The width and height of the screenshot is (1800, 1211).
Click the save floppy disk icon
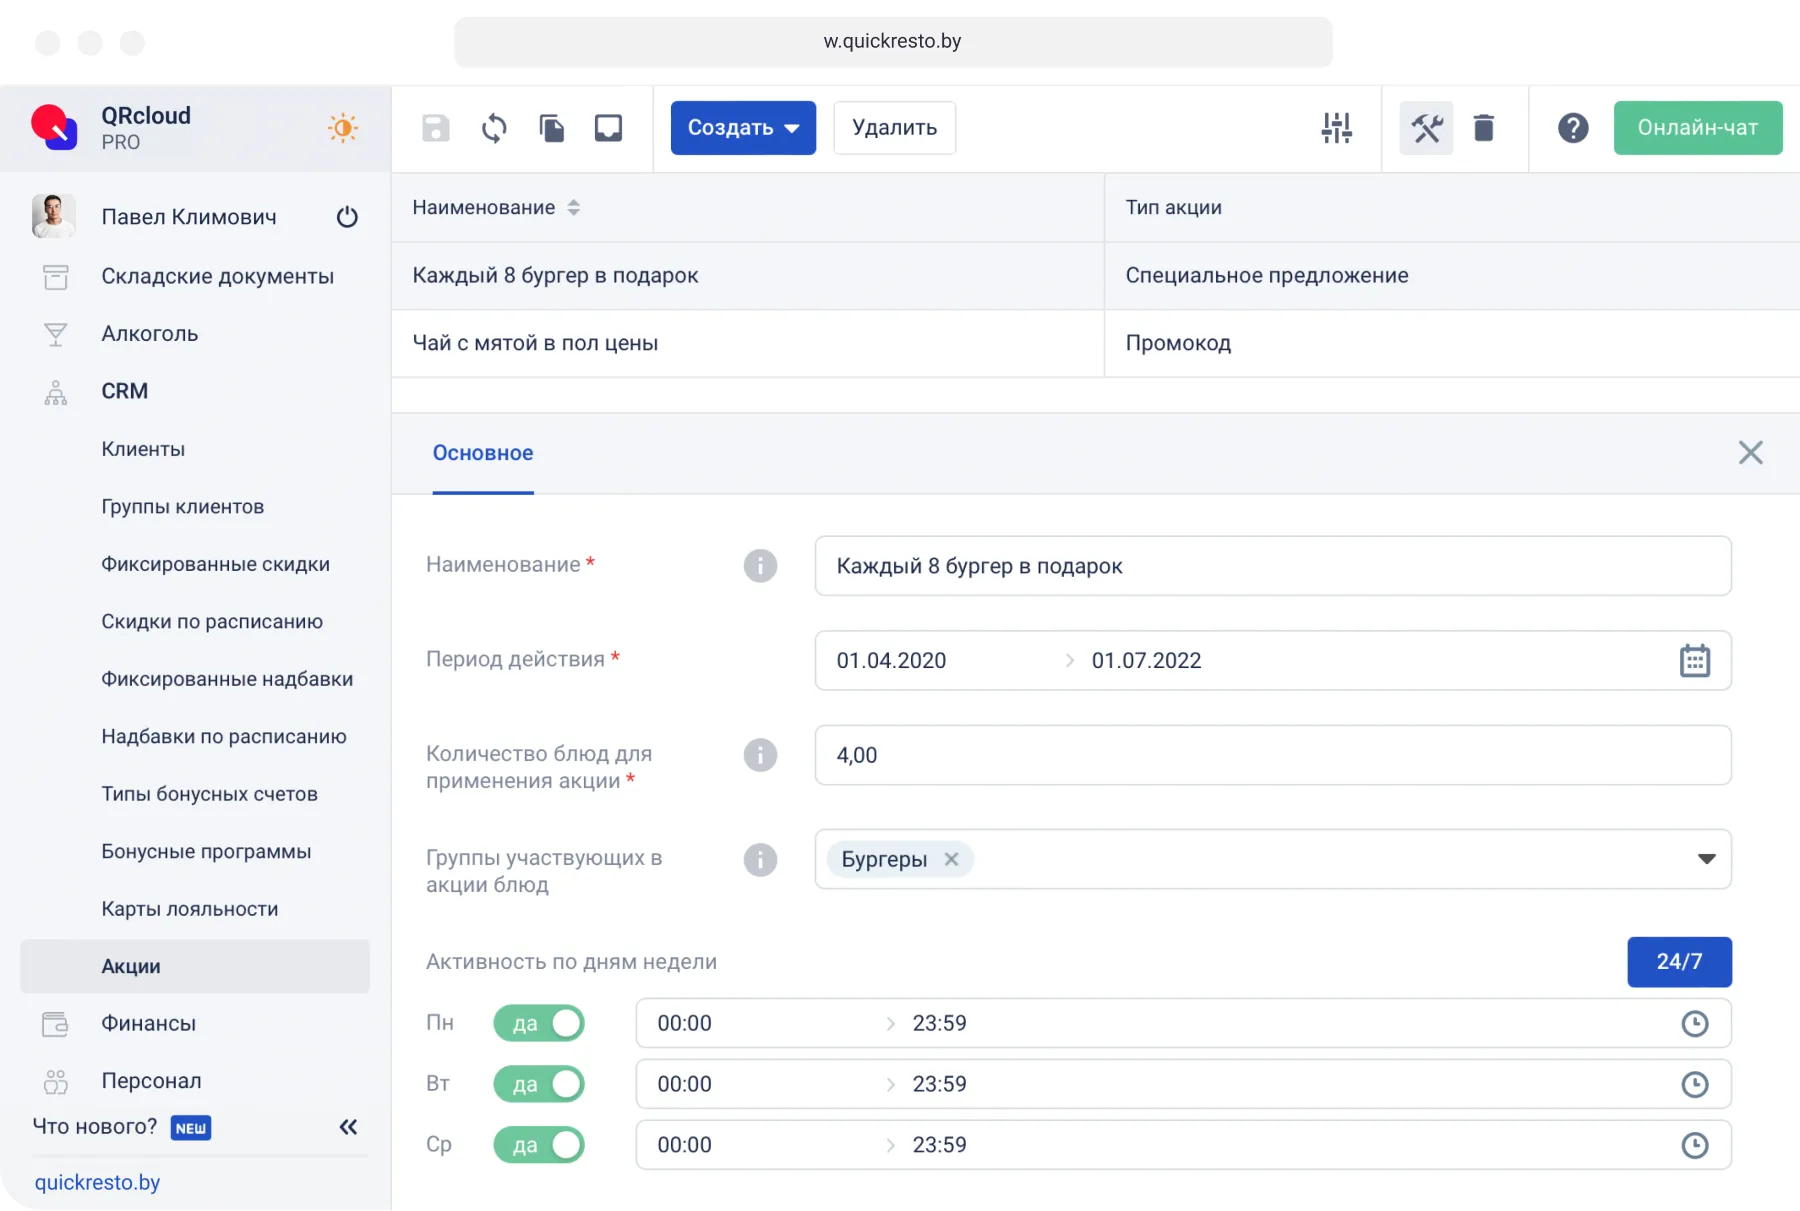436,128
